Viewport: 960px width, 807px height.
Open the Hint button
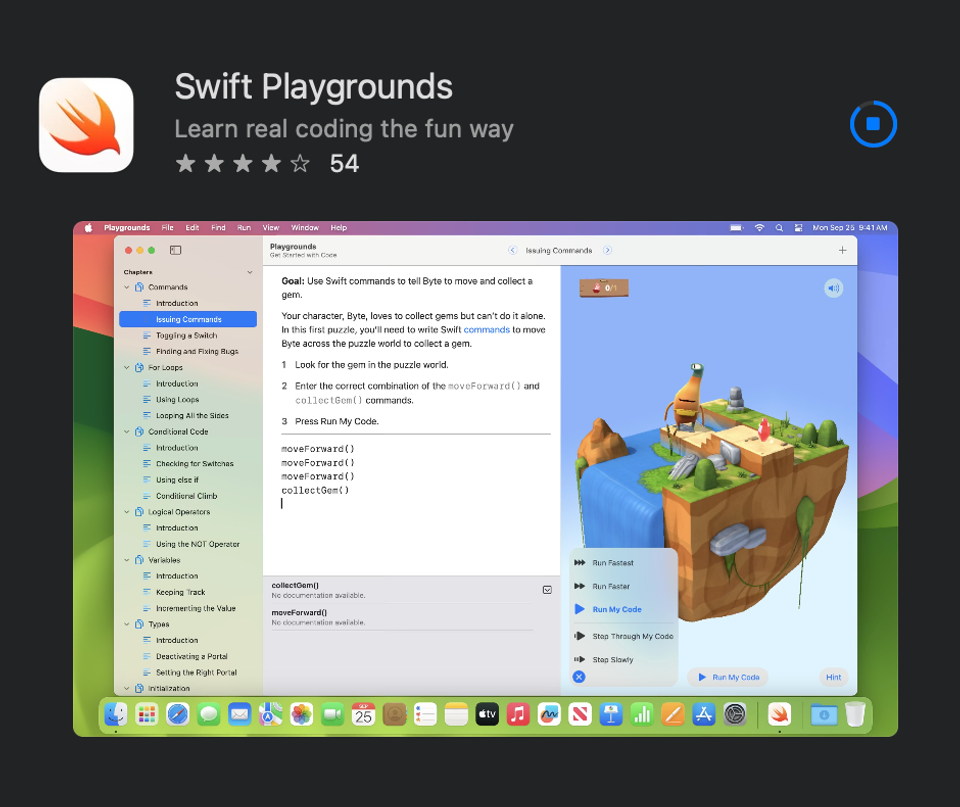tap(833, 677)
